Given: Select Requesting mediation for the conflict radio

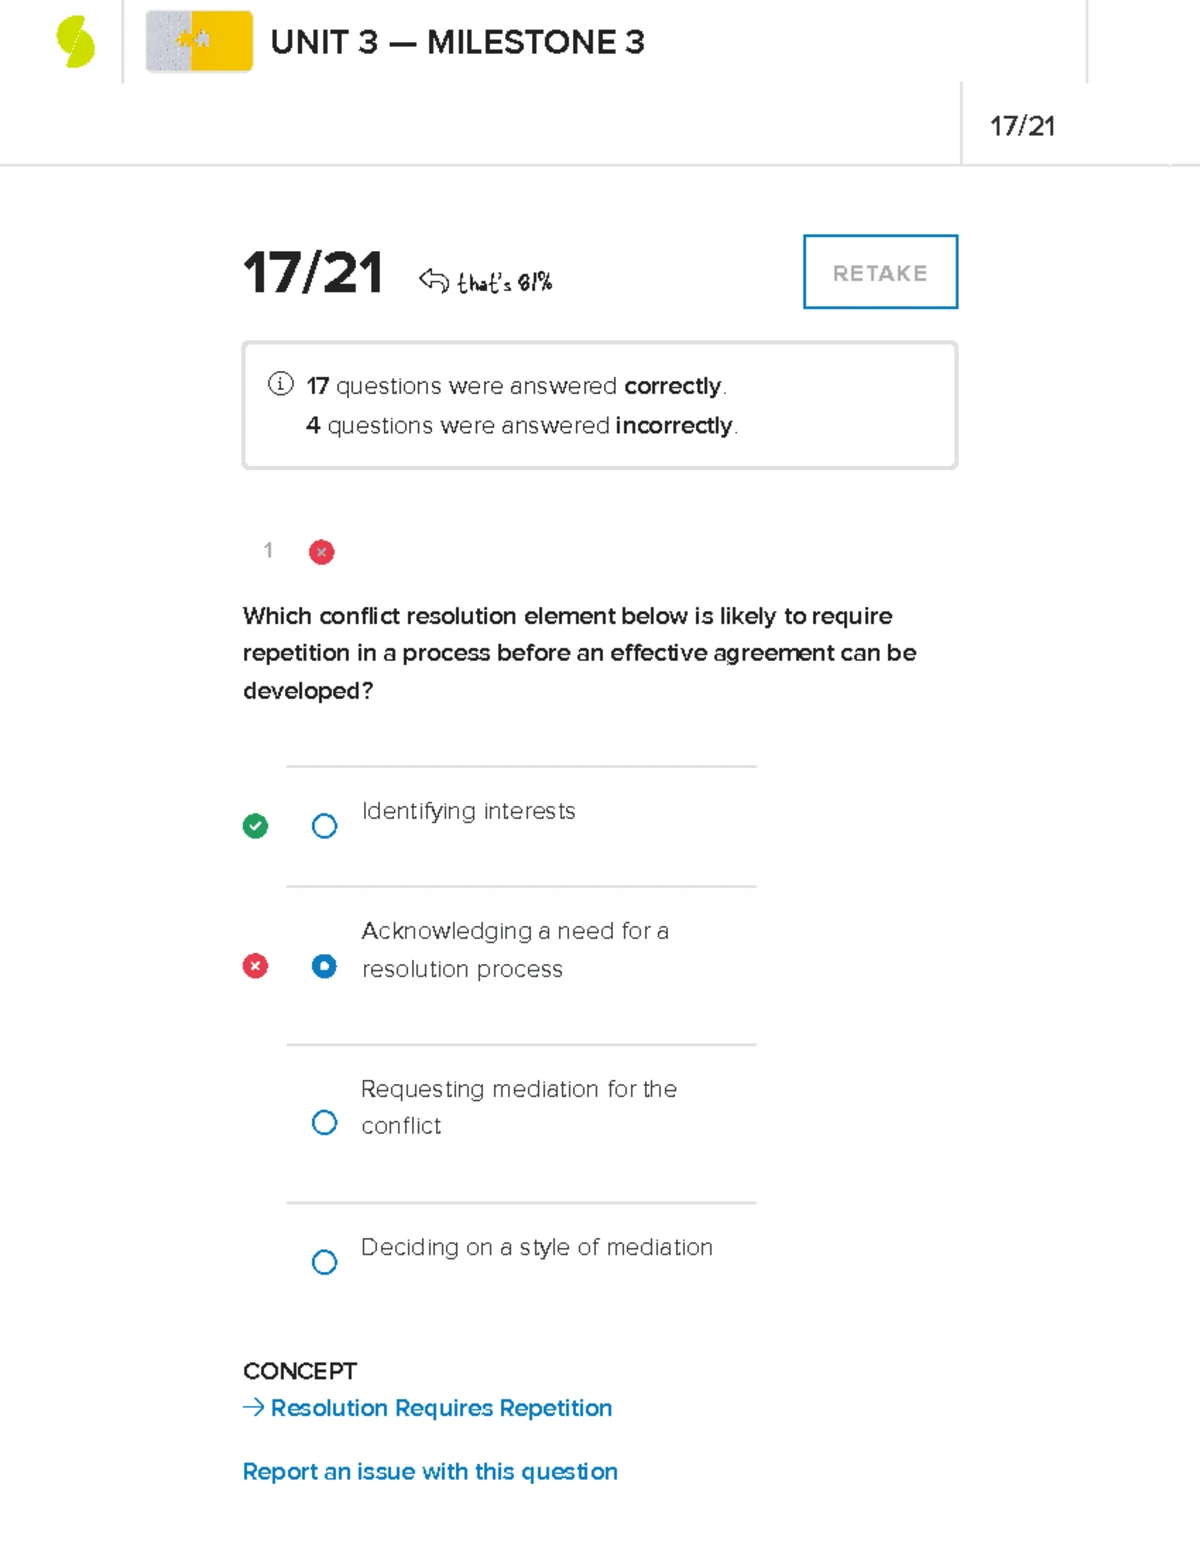Looking at the screenshot, I should tap(324, 1122).
